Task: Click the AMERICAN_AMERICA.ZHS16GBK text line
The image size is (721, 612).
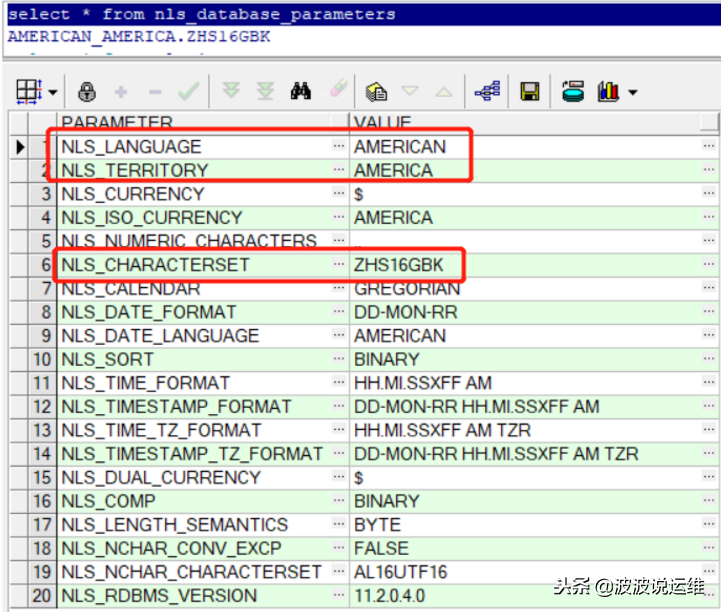Action: [x=139, y=36]
